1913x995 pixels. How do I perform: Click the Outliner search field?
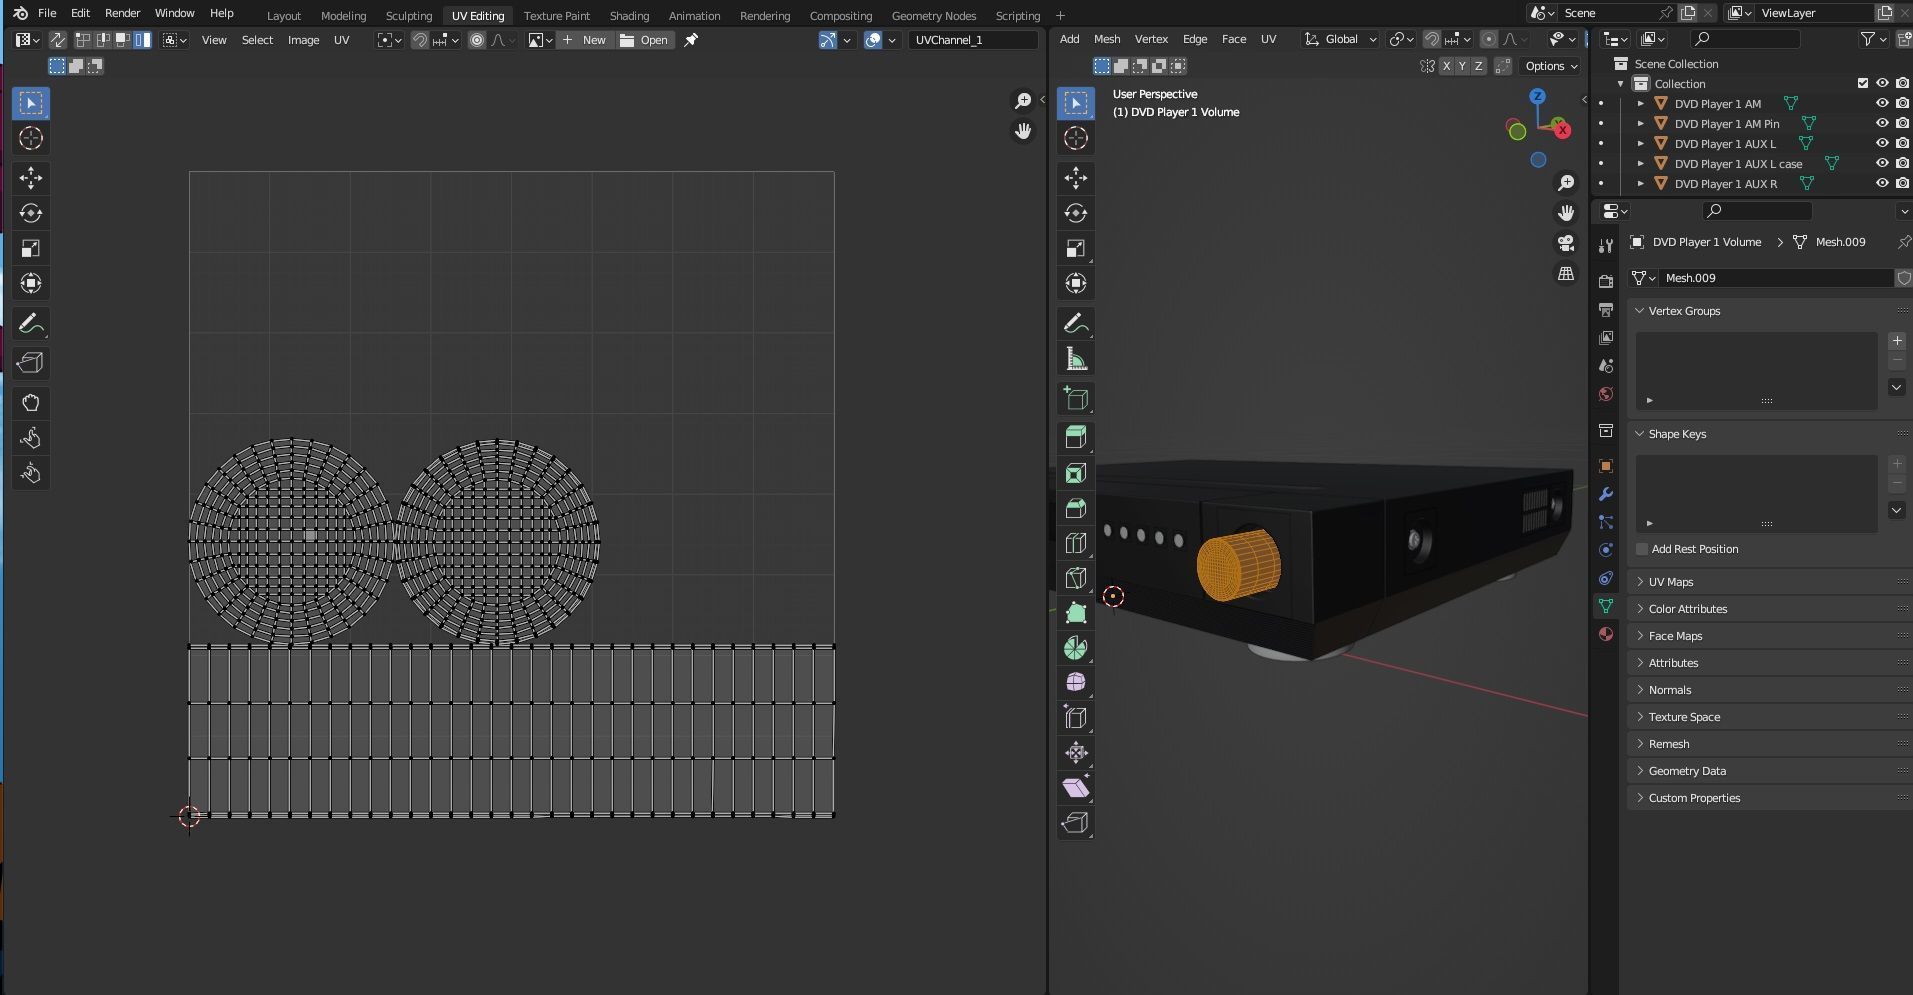[x=1745, y=39]
